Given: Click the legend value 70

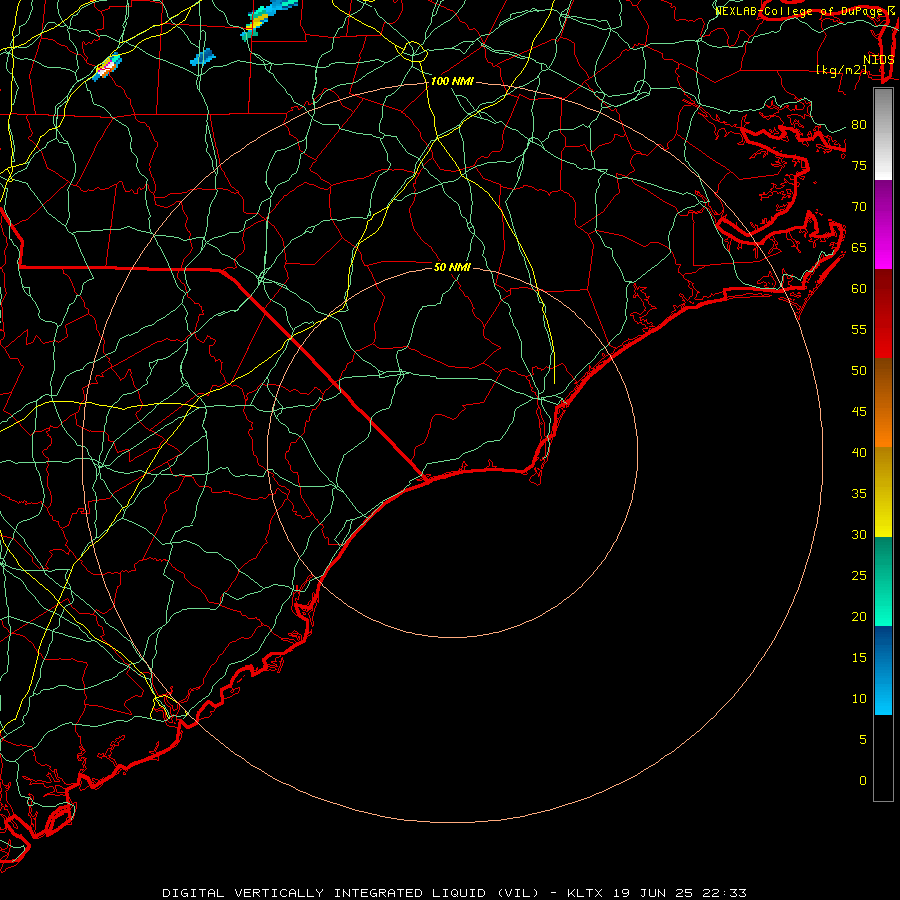Looking at the screenshot, I should click(x=859, y=207).
